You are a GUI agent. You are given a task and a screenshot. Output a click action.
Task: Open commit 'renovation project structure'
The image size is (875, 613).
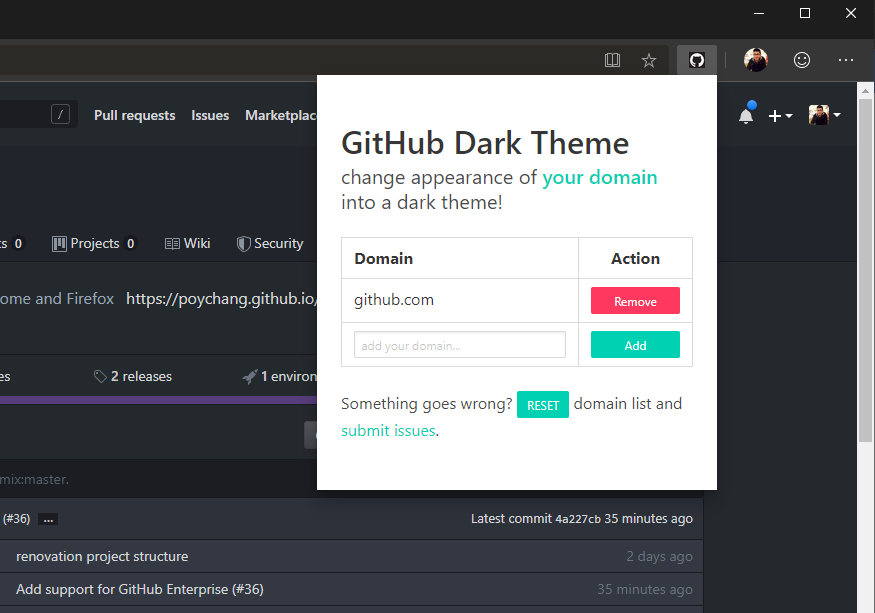pos(102,557)
